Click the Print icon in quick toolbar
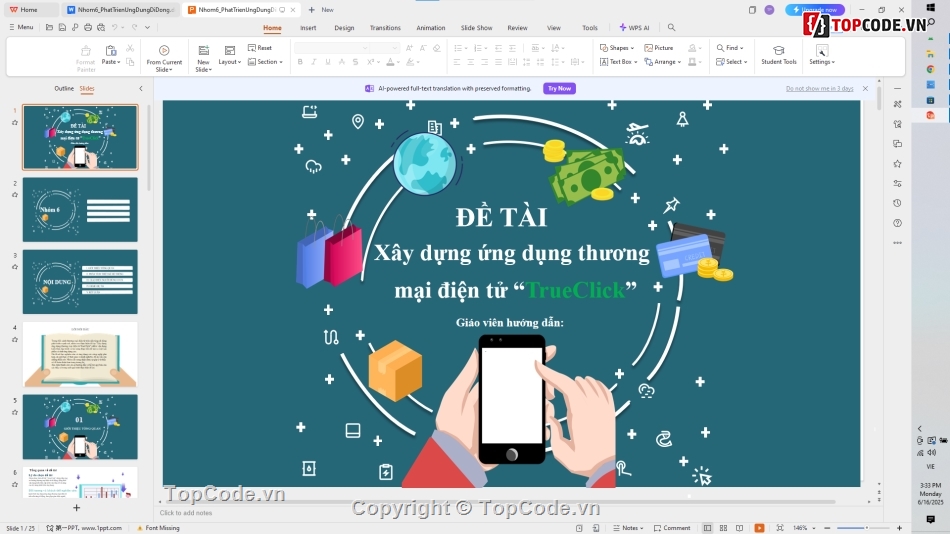 (88, 27)
